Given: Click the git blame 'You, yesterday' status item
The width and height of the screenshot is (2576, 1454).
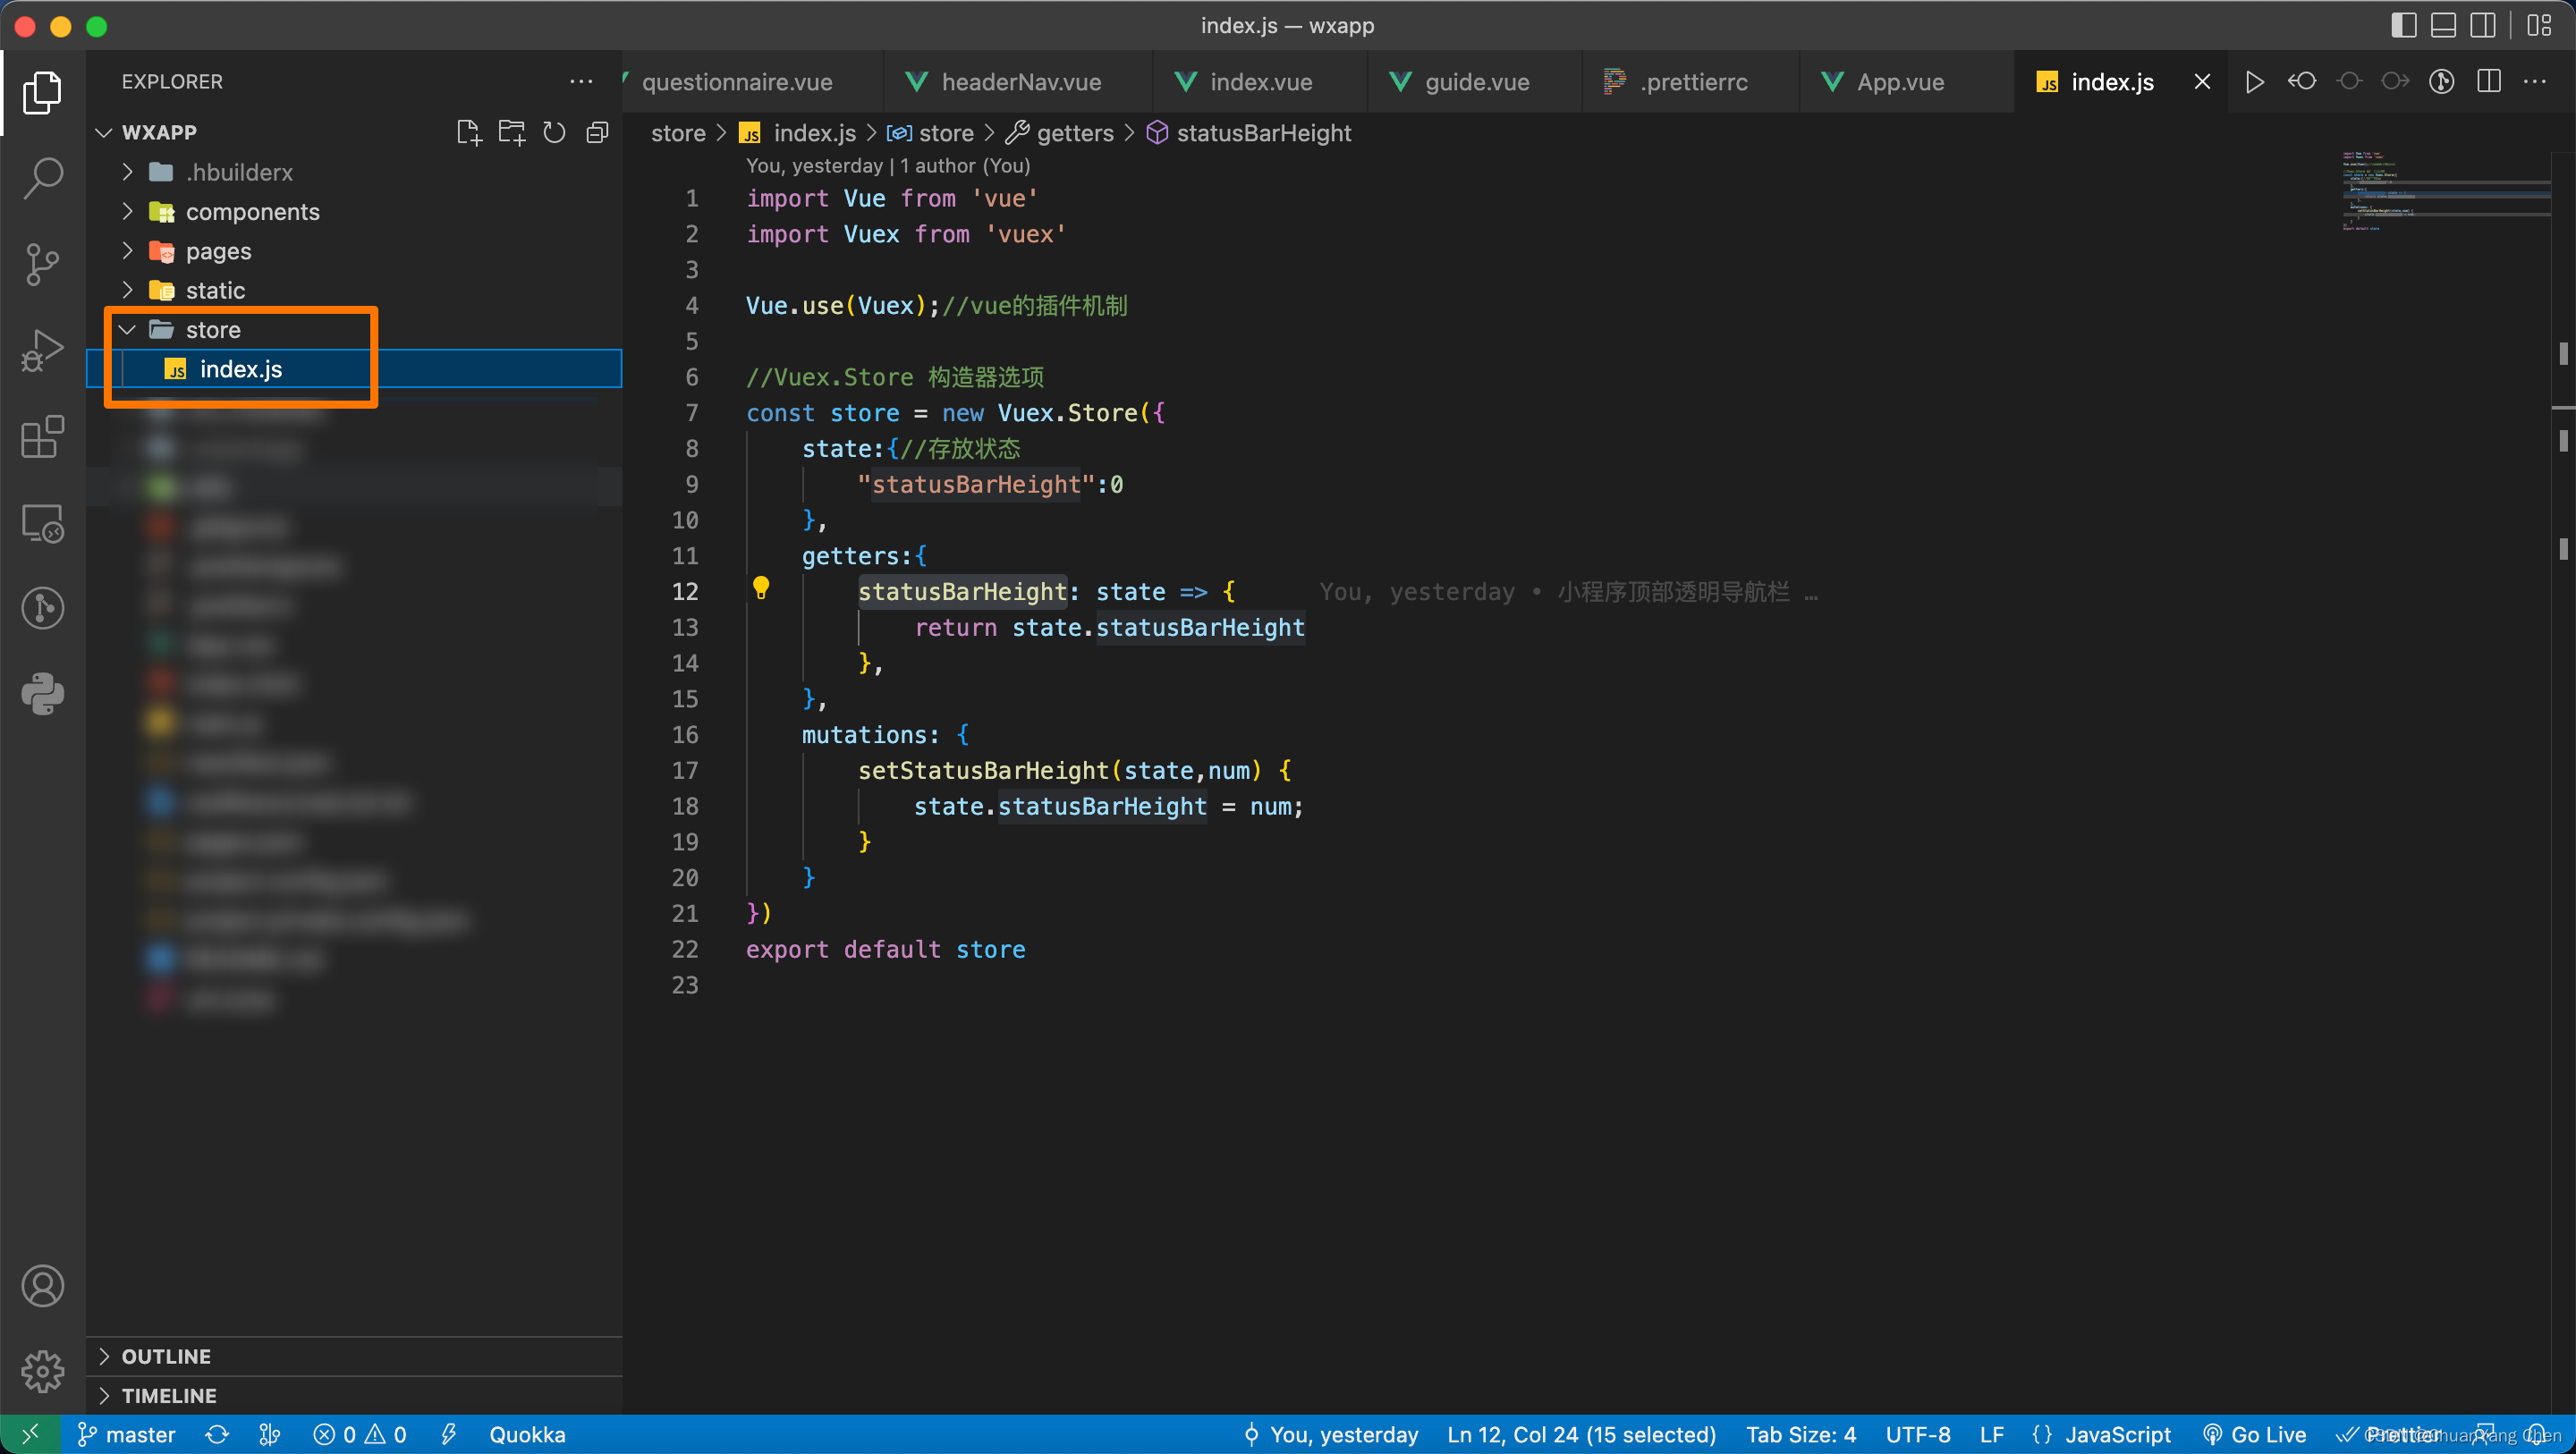Looking at the screenshot, I should (1331, 1434).
